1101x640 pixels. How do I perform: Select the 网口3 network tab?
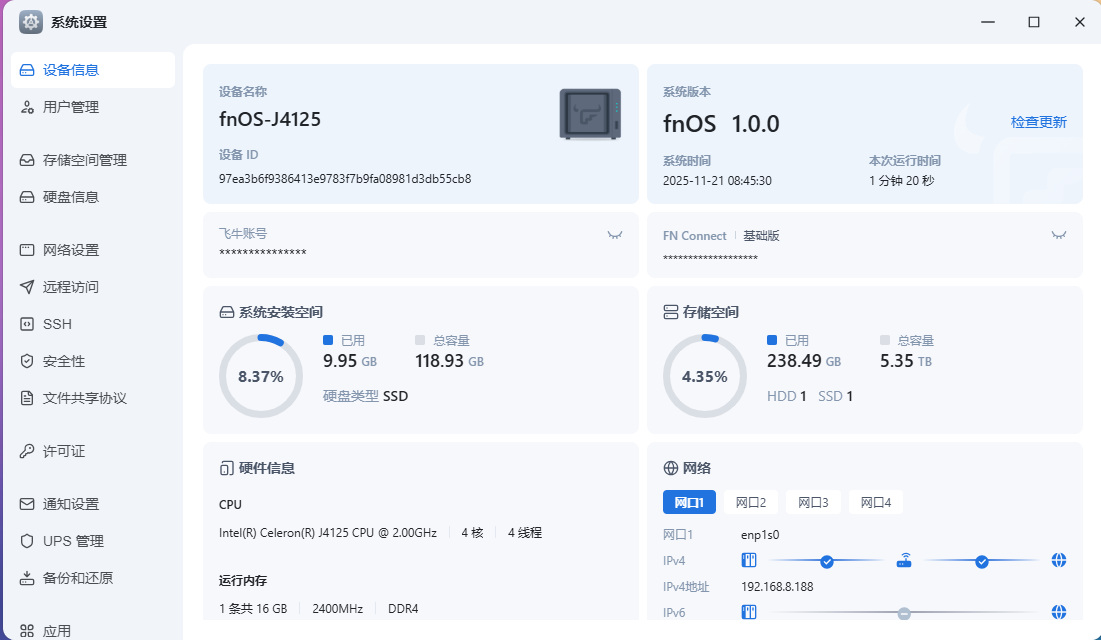click(x=813, y=502)
